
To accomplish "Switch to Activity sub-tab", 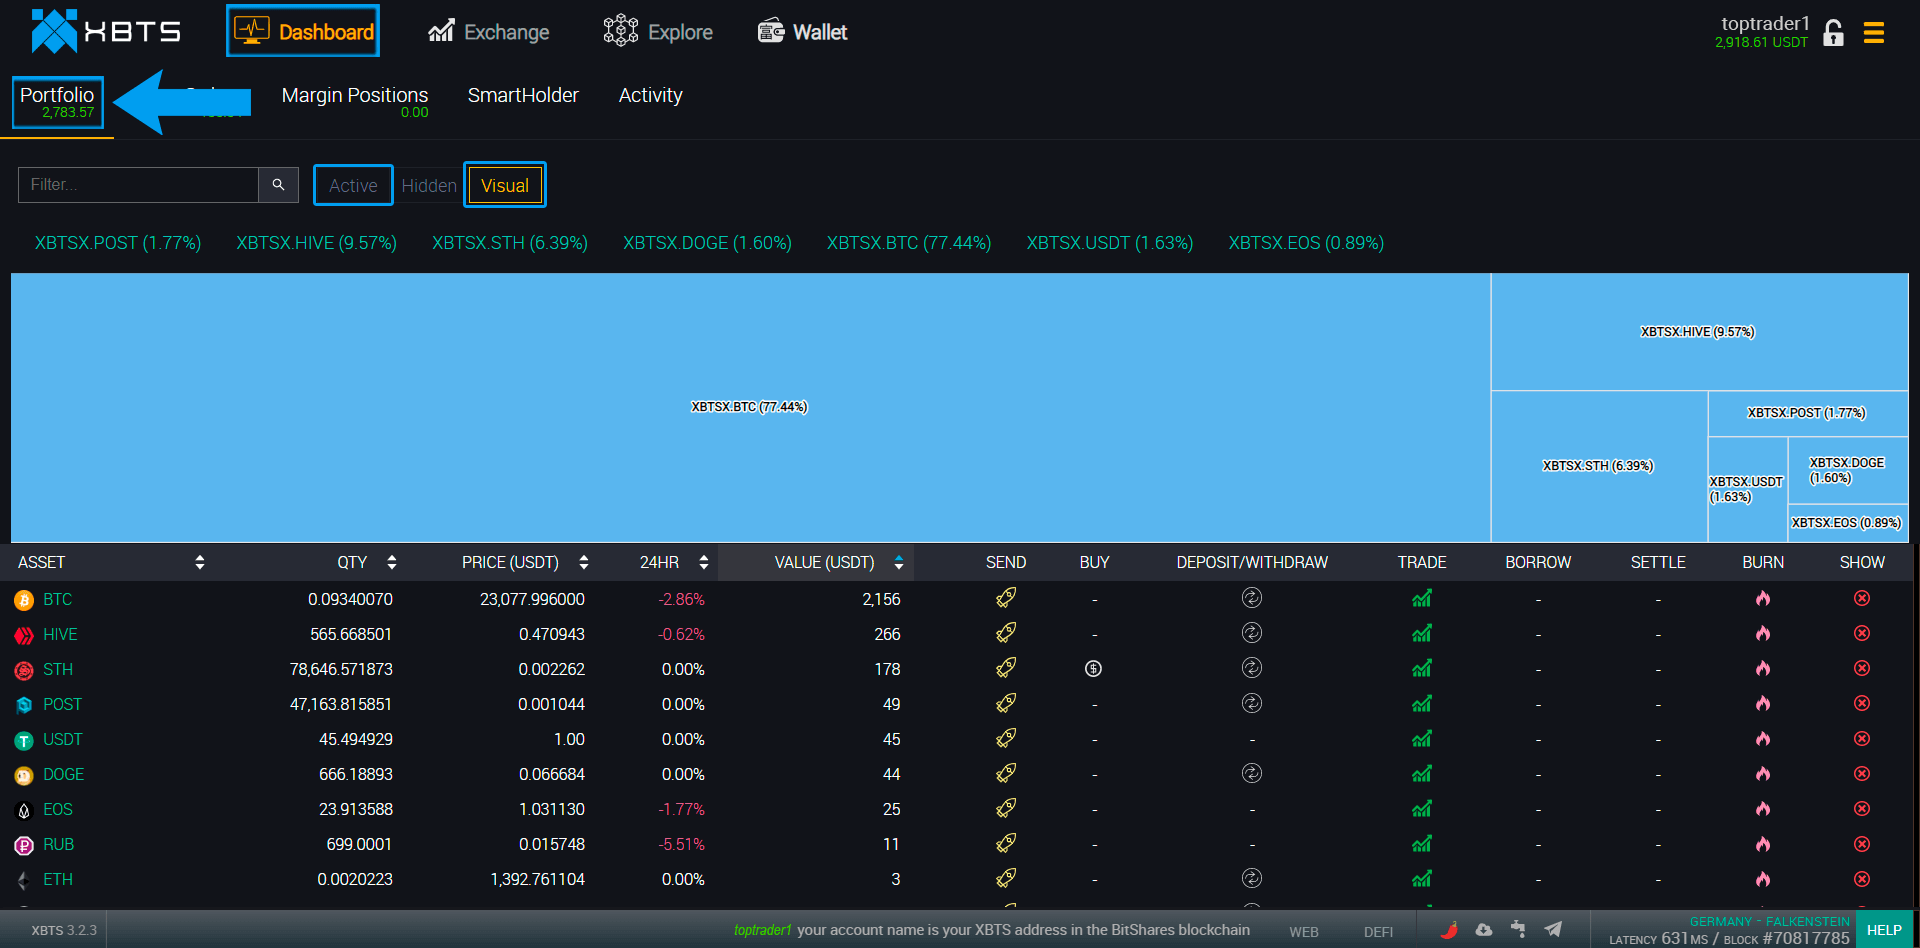I will 650,95.
